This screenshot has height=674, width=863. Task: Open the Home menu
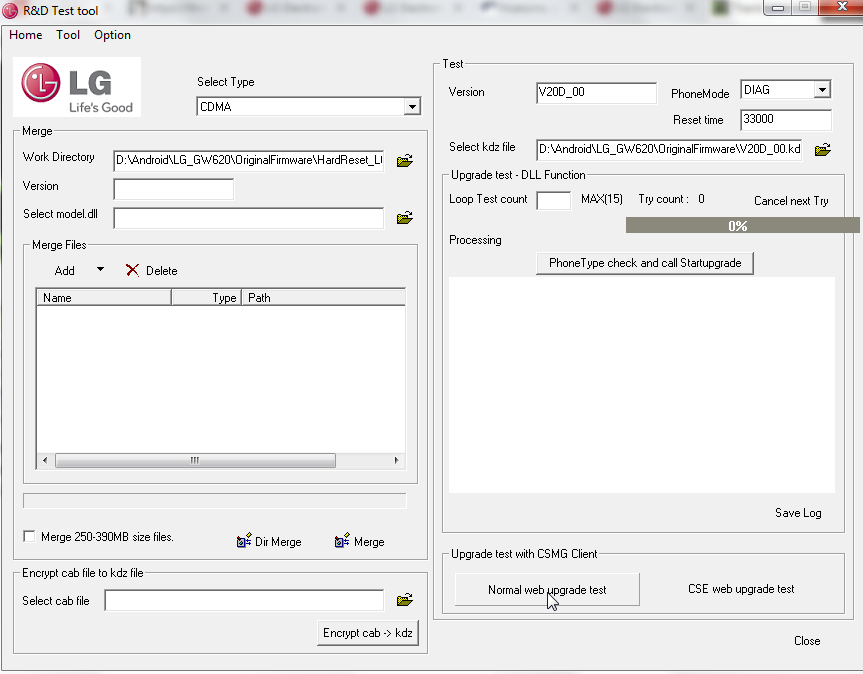click(x=25, y=35)
